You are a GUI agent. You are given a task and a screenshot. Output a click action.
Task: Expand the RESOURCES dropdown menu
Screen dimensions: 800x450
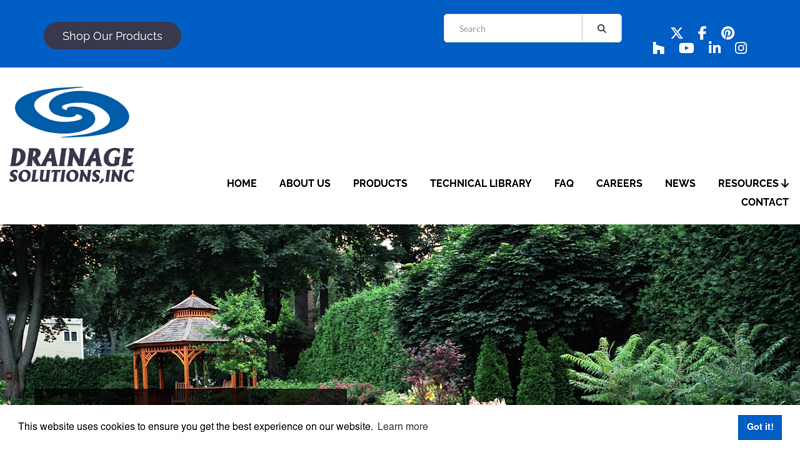click(753, 183)
